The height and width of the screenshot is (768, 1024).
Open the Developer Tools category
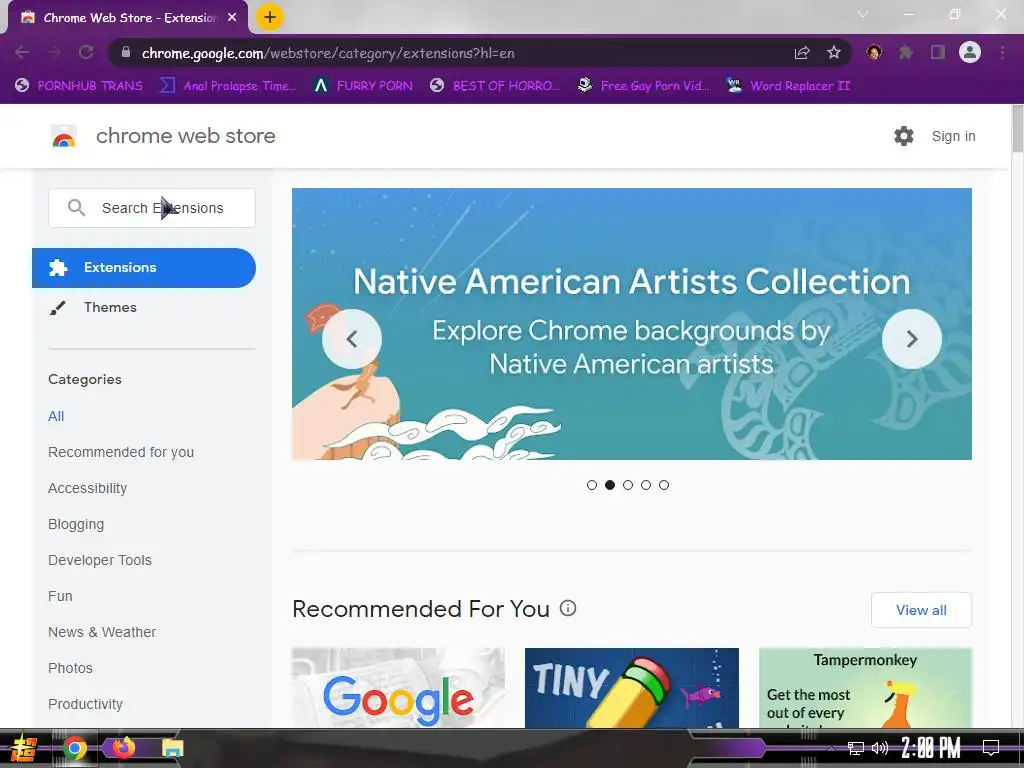[x=100, y=560]
